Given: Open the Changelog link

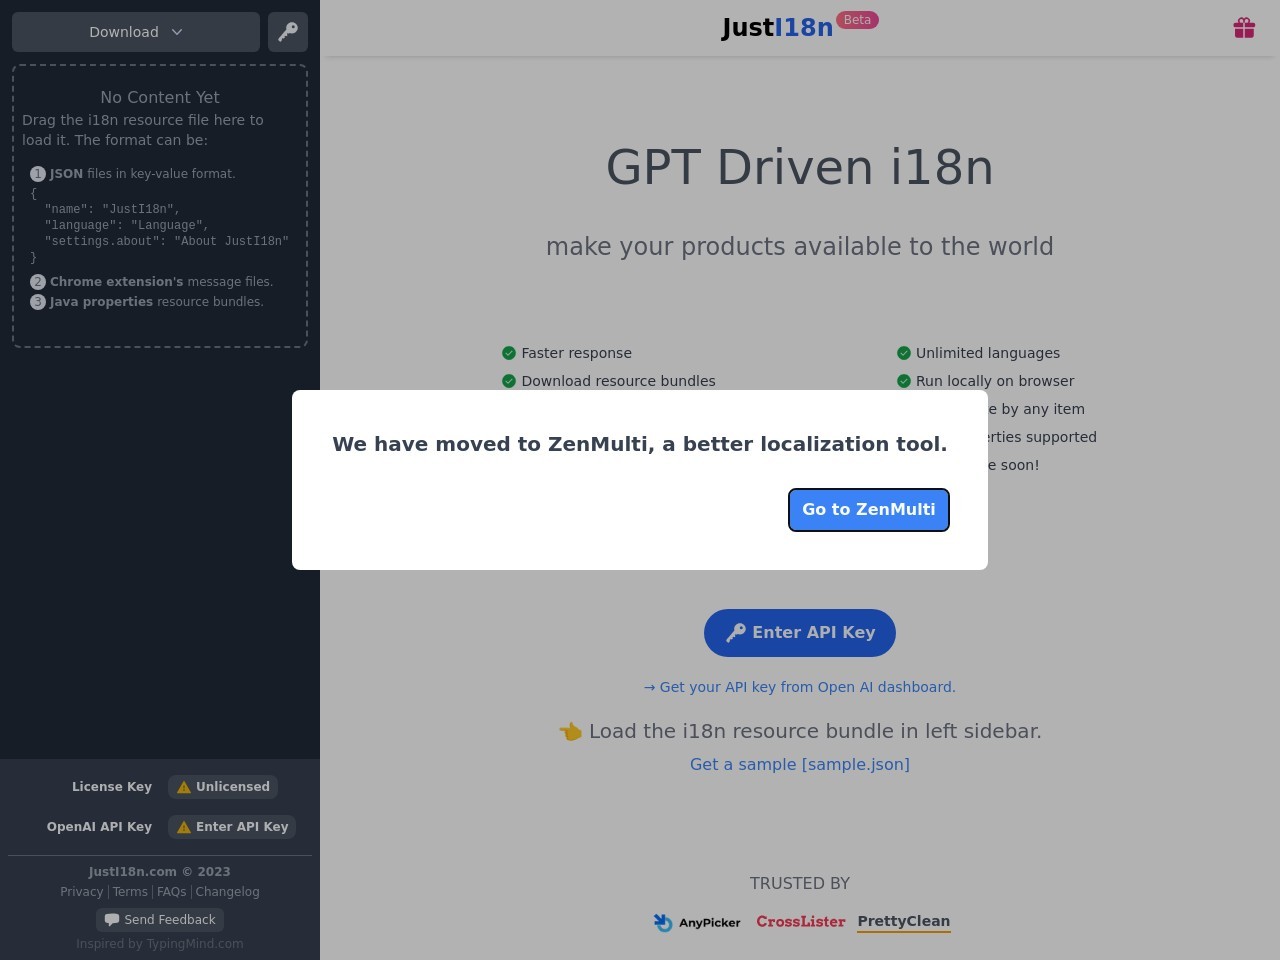Looking at the screenshot, I should [227, 892].
